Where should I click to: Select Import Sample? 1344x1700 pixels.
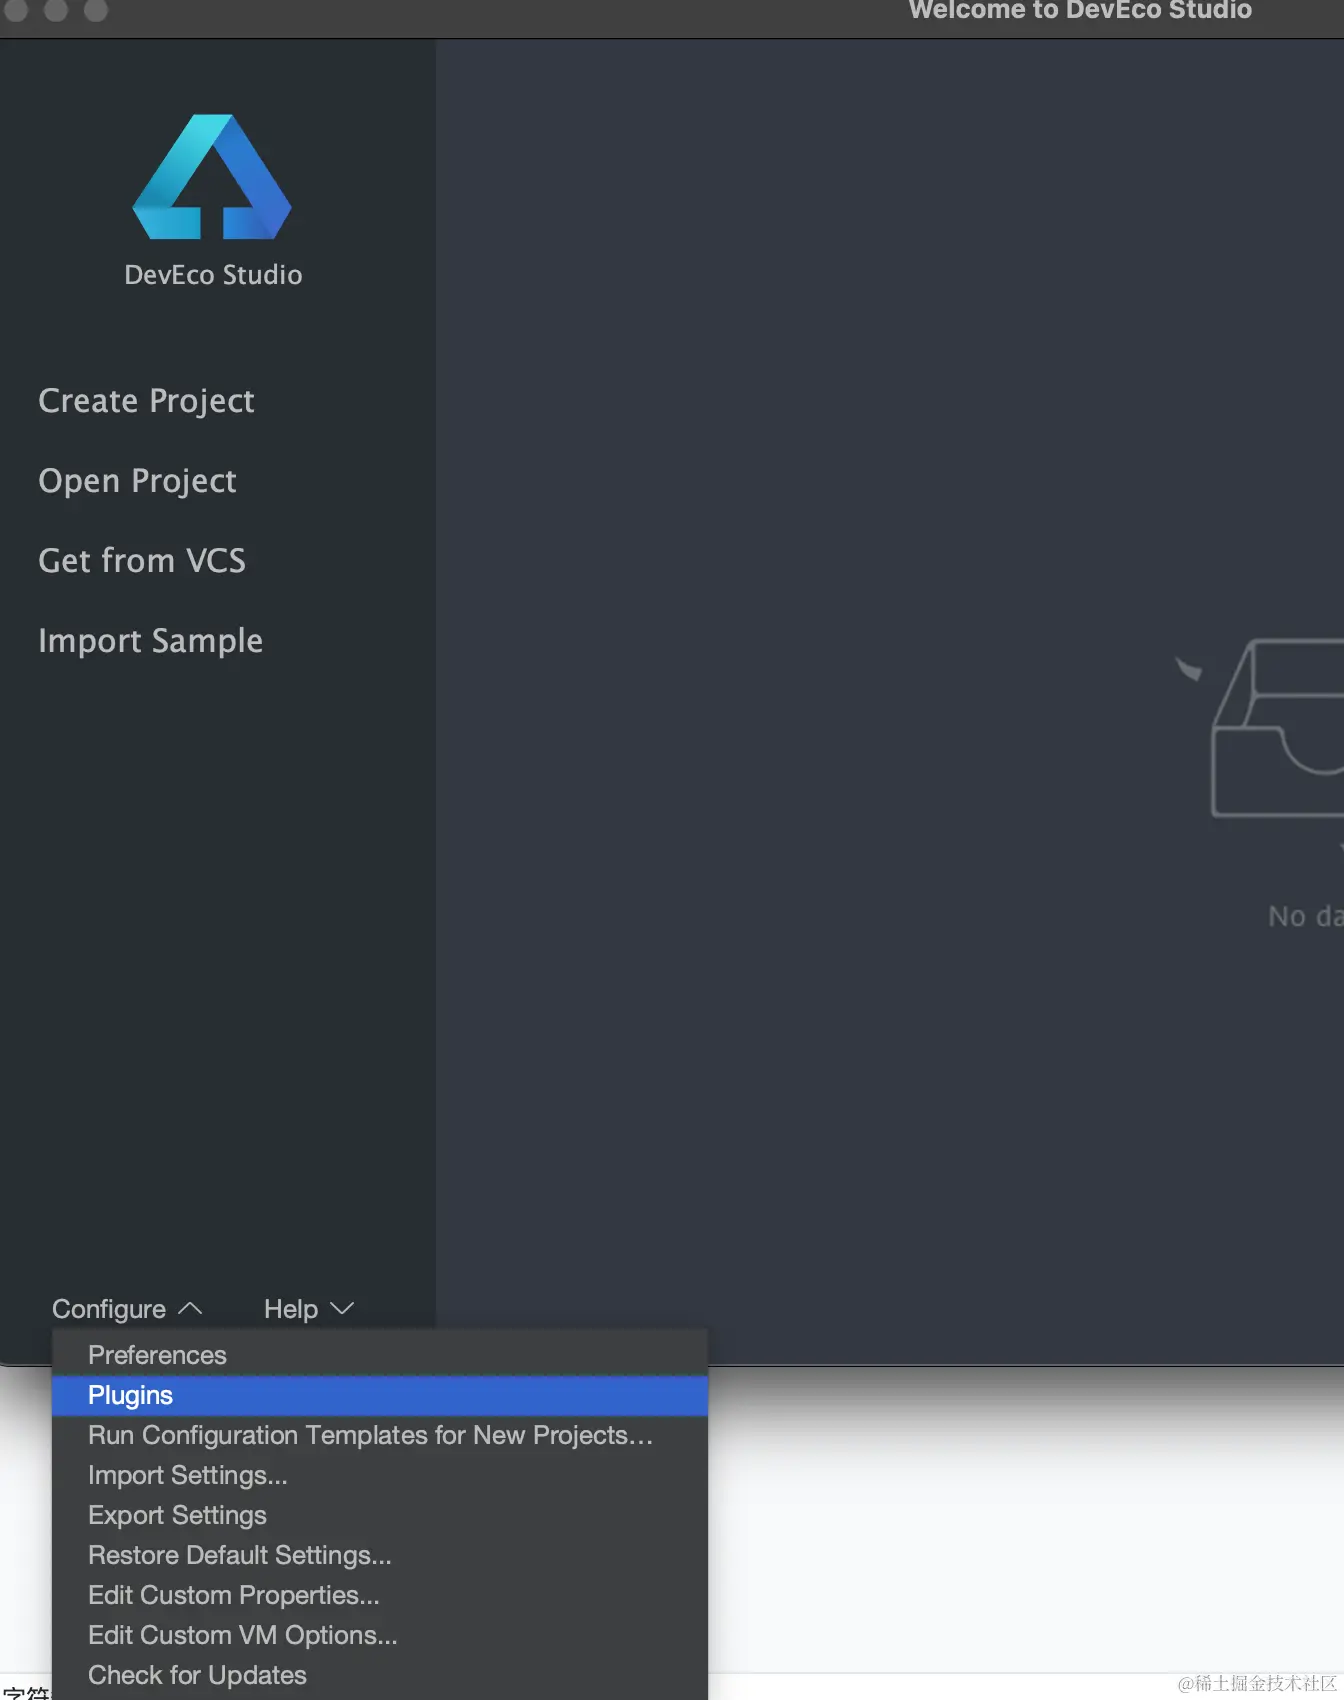[150, 641]
